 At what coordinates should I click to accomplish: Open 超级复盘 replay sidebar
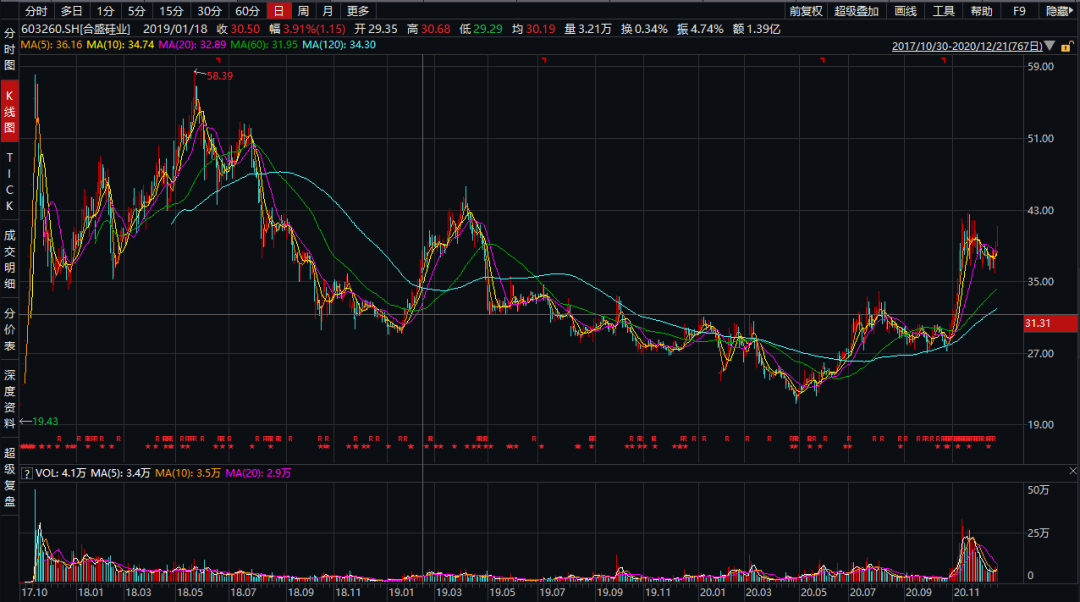10,477
